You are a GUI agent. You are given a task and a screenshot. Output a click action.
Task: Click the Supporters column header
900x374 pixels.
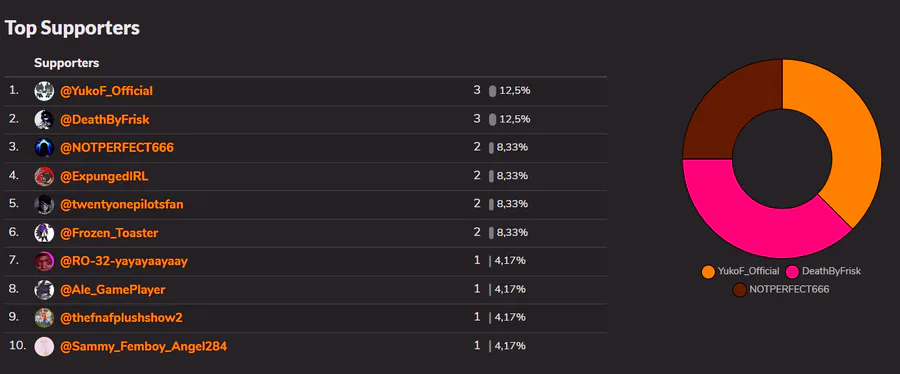click(x=67, y=63)
